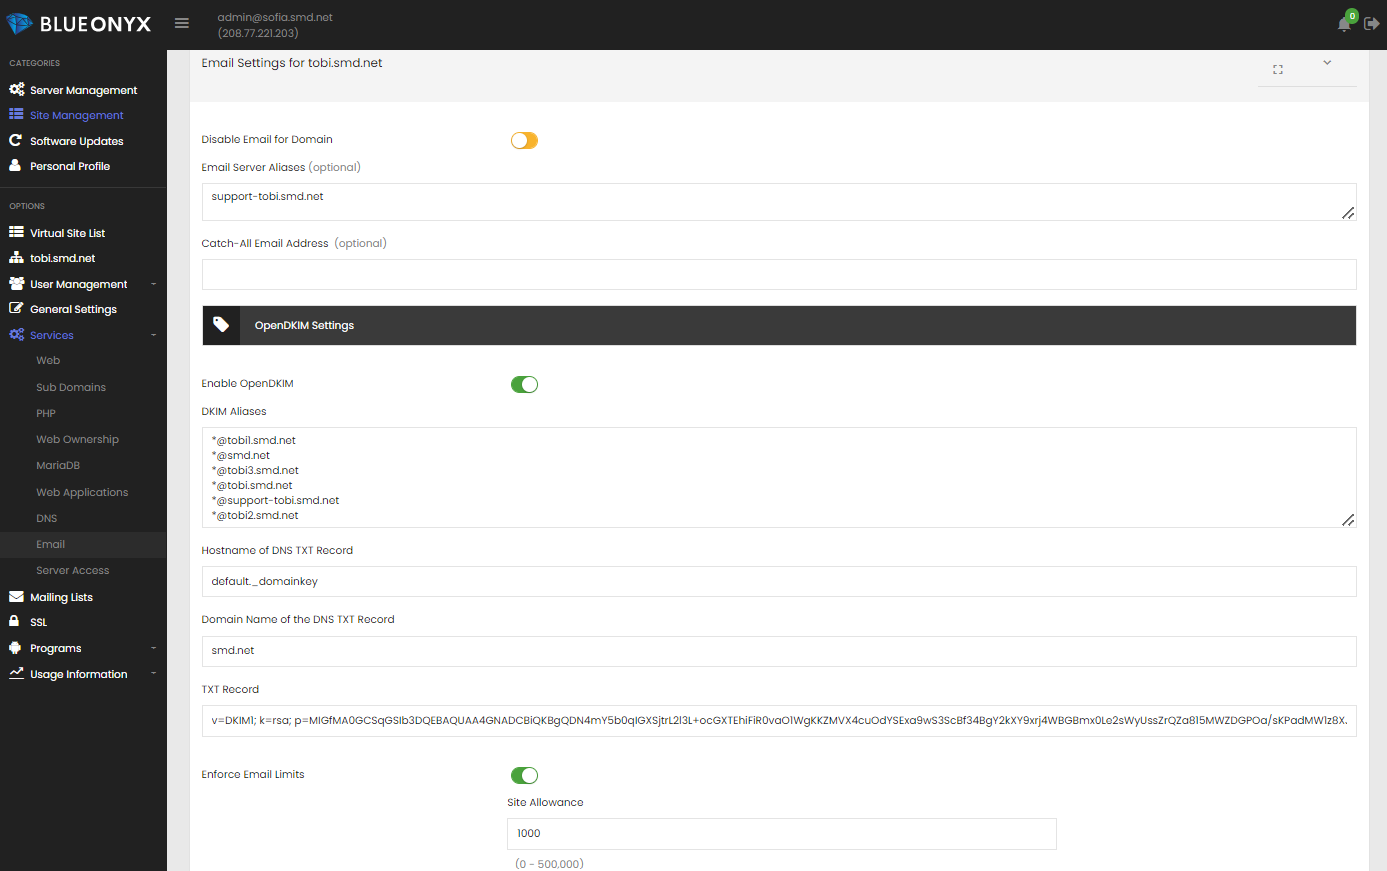Click the TXT Record DKIM key field
Screen dimensions: 1387x871
click(x=779, y=721)
